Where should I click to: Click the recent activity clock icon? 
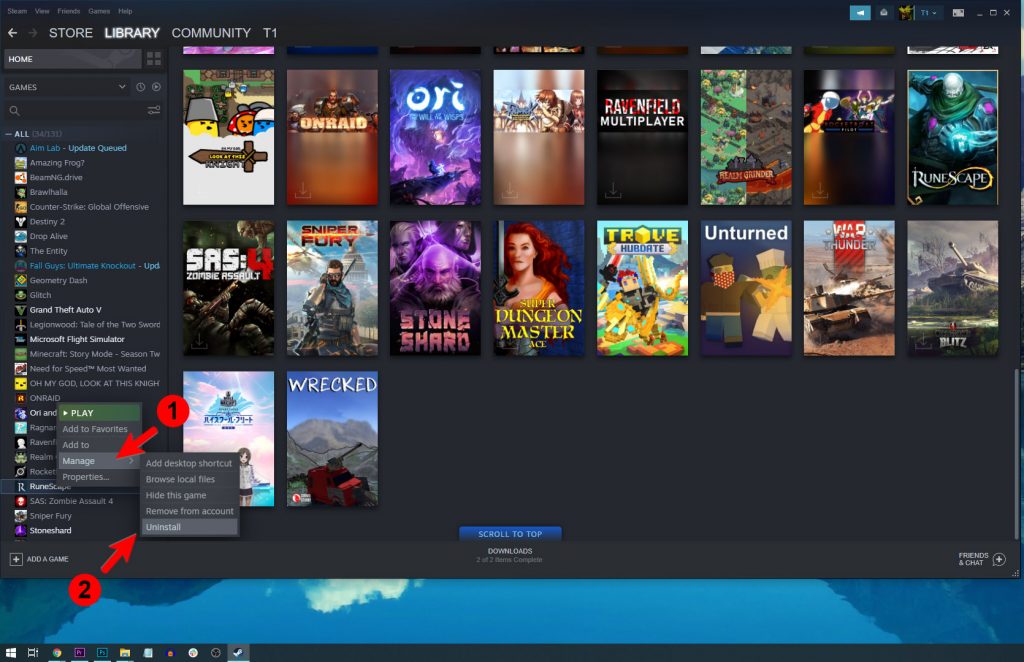[x=140, y=87]
